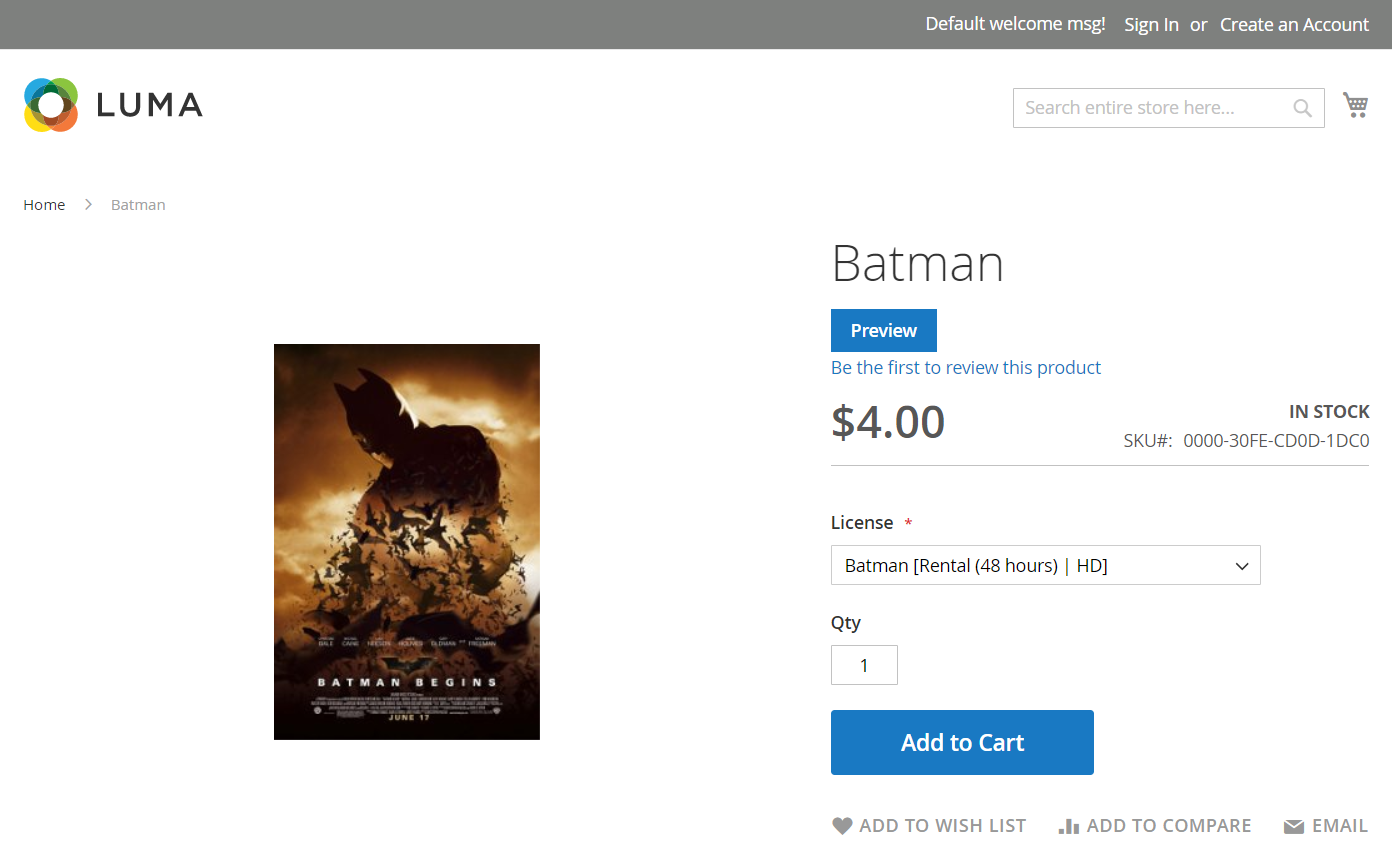Click the search magnifier icon
The image size is (1392, 855).
point(1302,108)
